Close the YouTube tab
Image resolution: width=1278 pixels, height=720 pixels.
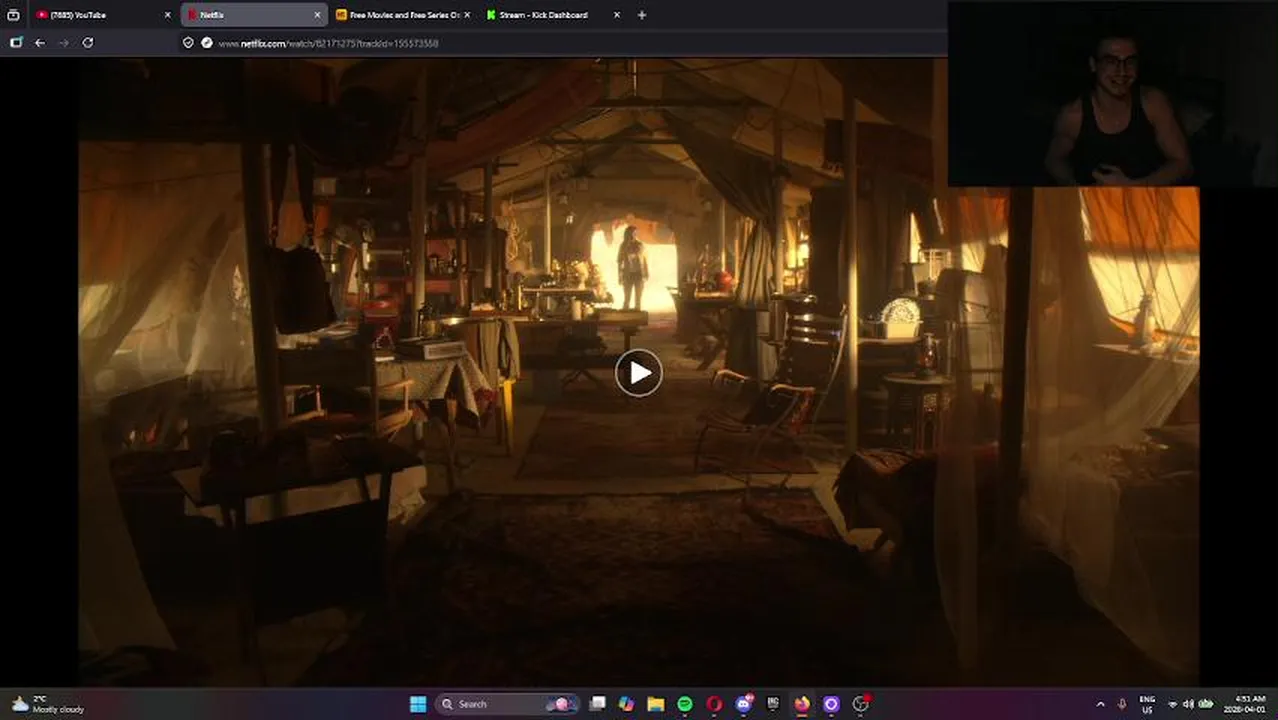(x=167, y=15)
